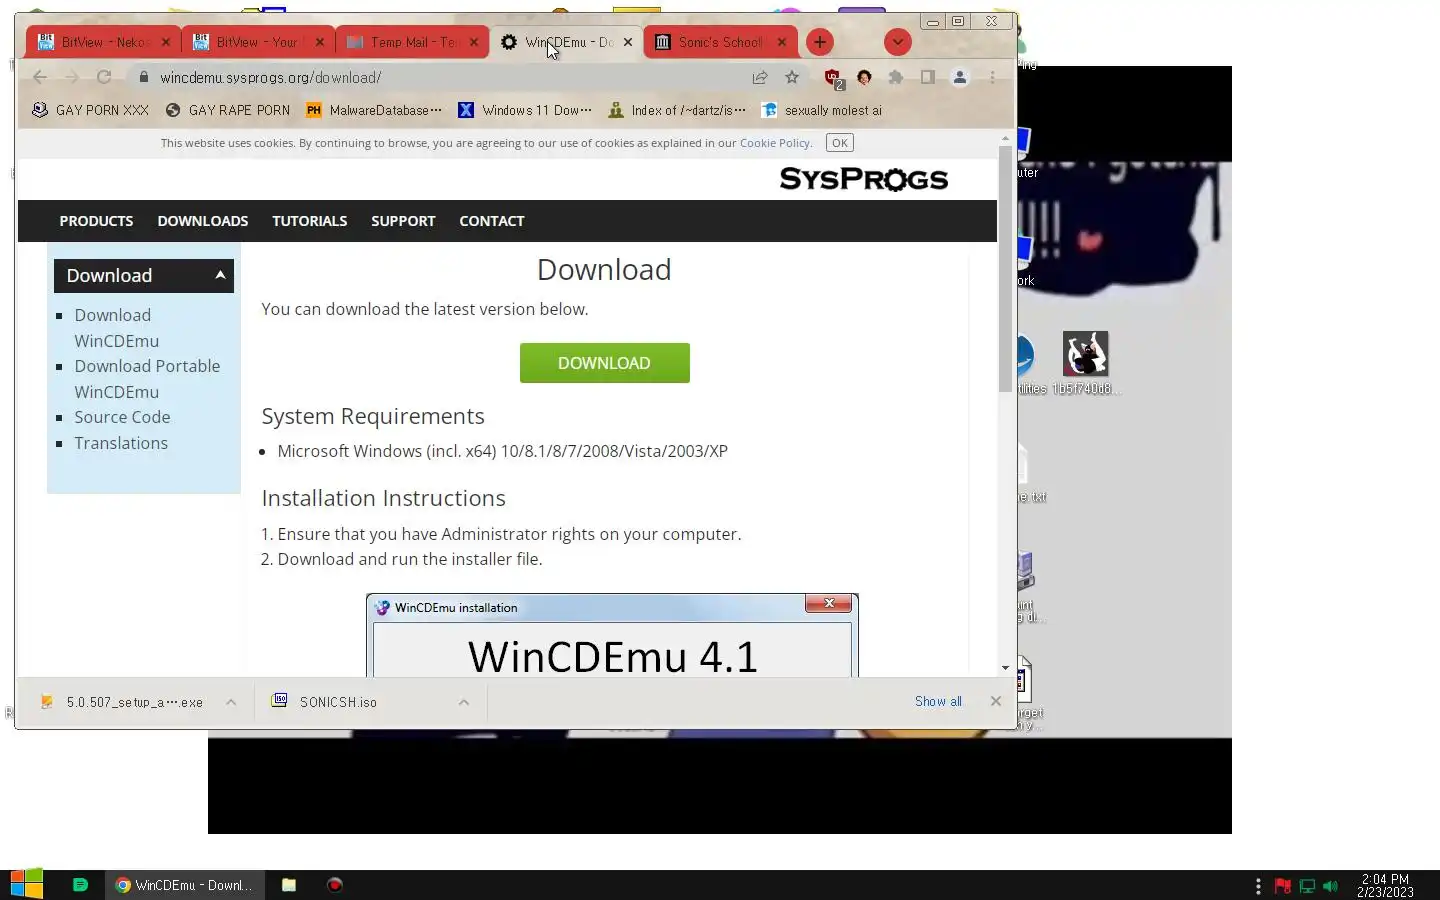Viewport: 1440px width, 900px height.
Task: Close the downloads bar
Action: [996, 701]
